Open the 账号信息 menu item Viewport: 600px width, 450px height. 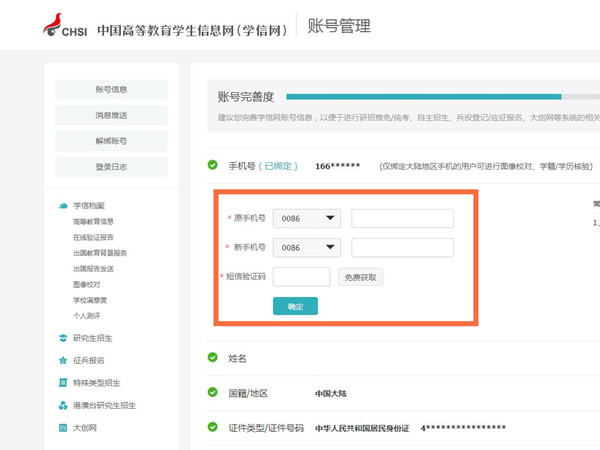tap(111, 90)
